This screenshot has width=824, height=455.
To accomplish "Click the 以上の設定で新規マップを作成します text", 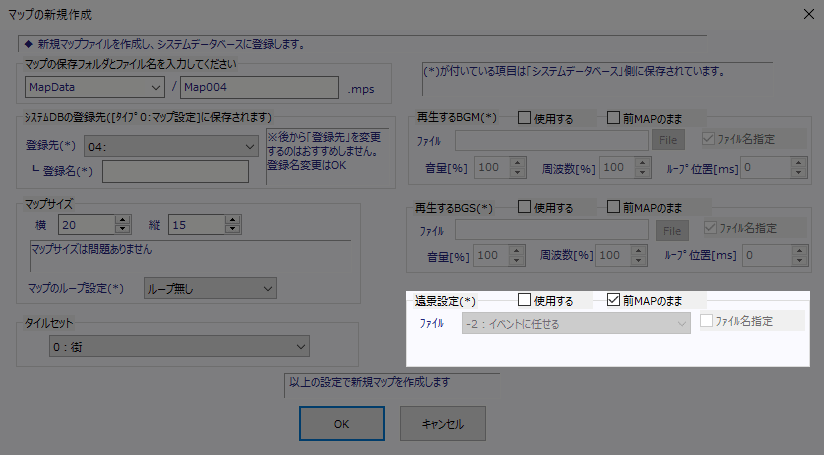I will pos(369,382).
